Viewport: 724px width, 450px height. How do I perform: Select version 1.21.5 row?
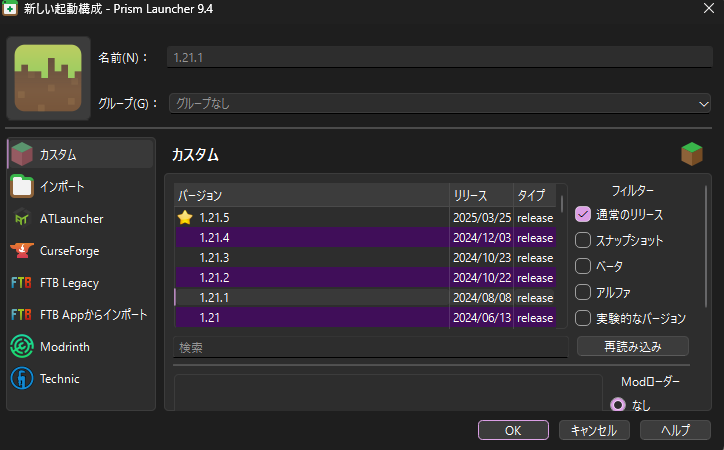(x=365, y=217)
